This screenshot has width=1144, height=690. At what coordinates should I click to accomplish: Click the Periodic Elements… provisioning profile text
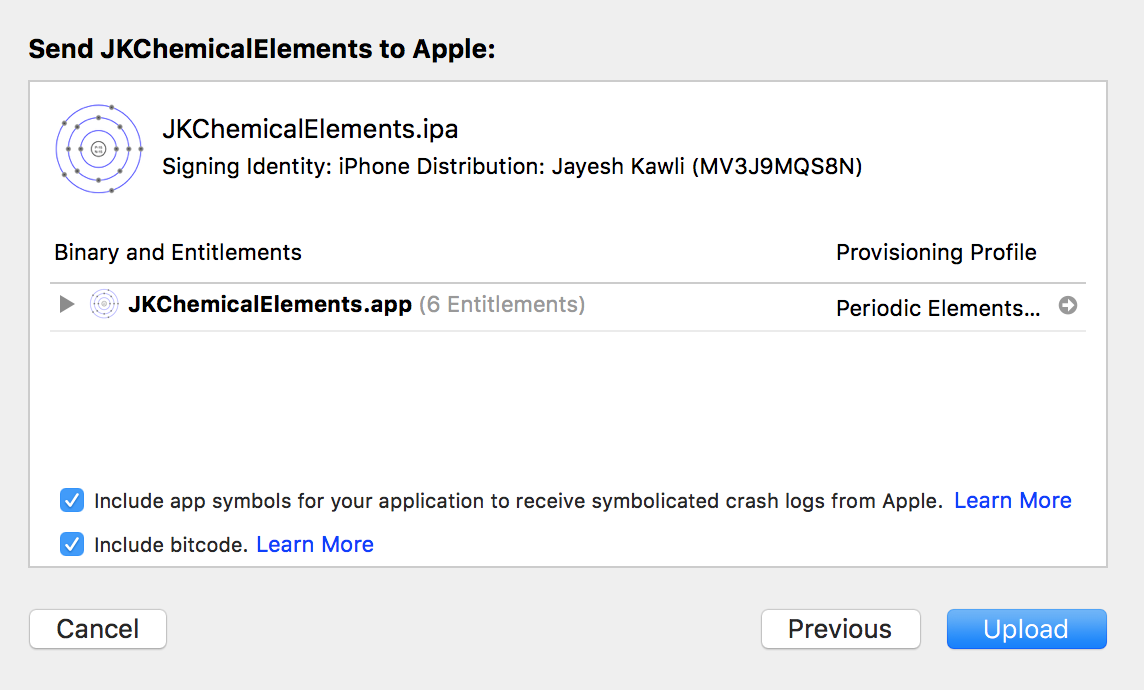click(x=938, y=308)
